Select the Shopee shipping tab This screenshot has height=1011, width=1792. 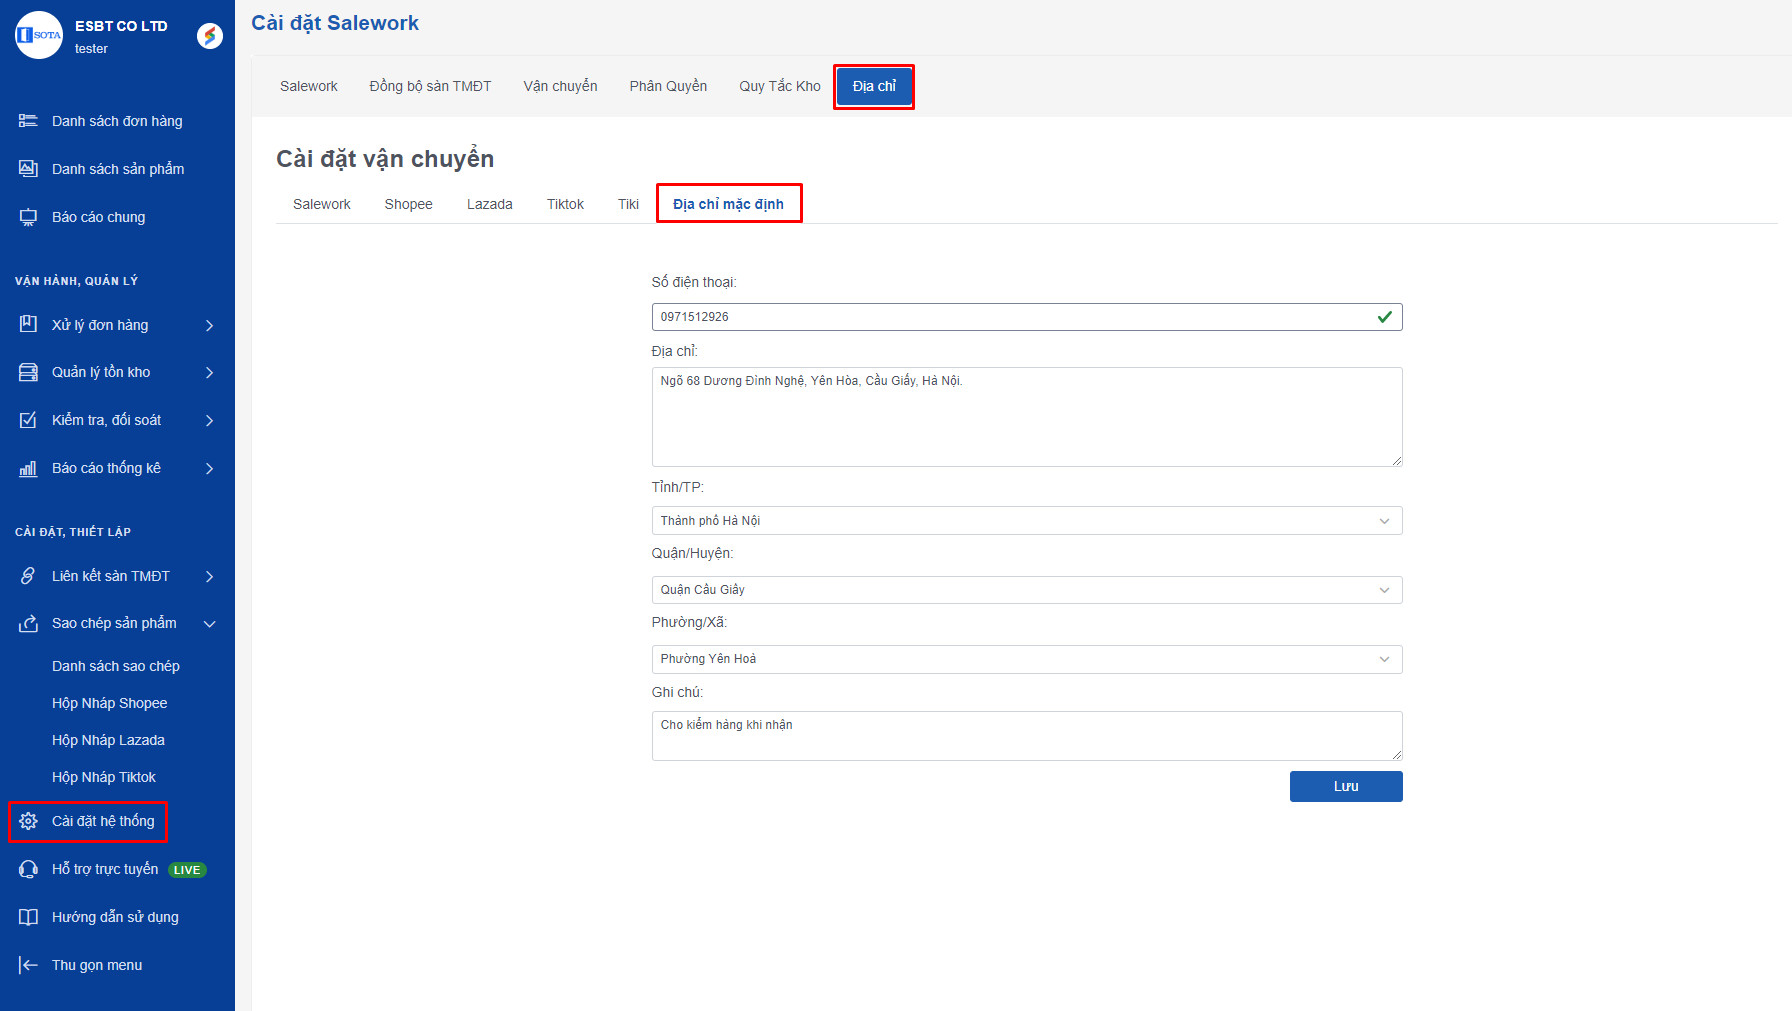click(408, 204)
